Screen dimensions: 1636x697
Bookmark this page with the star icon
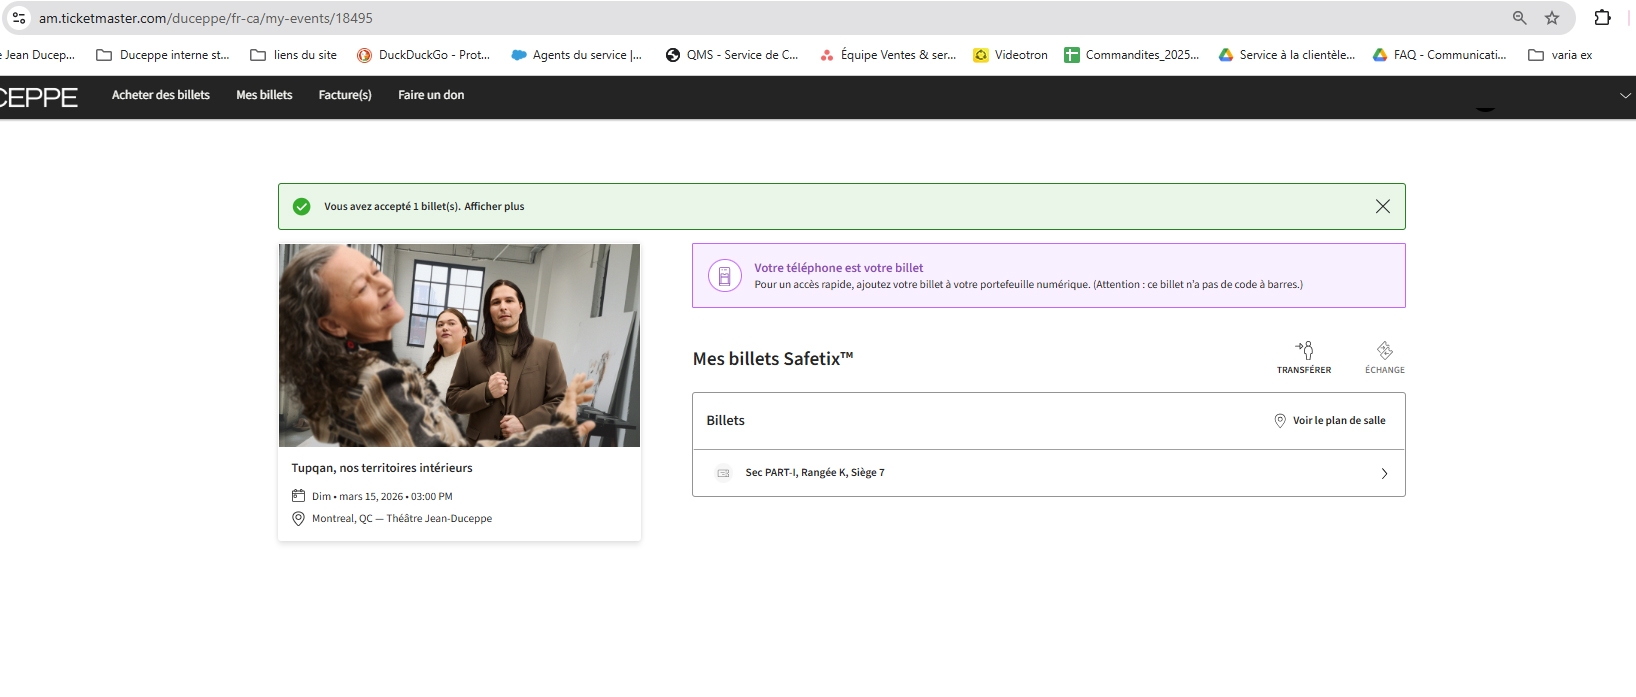pos(1552,18)
